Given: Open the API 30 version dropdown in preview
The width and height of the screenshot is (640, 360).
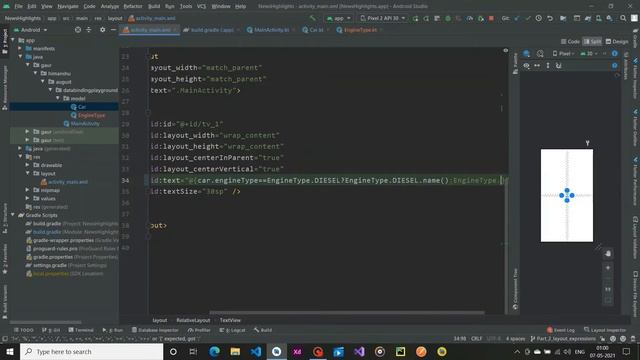Looking at the screenshot, I should [589, 53].
